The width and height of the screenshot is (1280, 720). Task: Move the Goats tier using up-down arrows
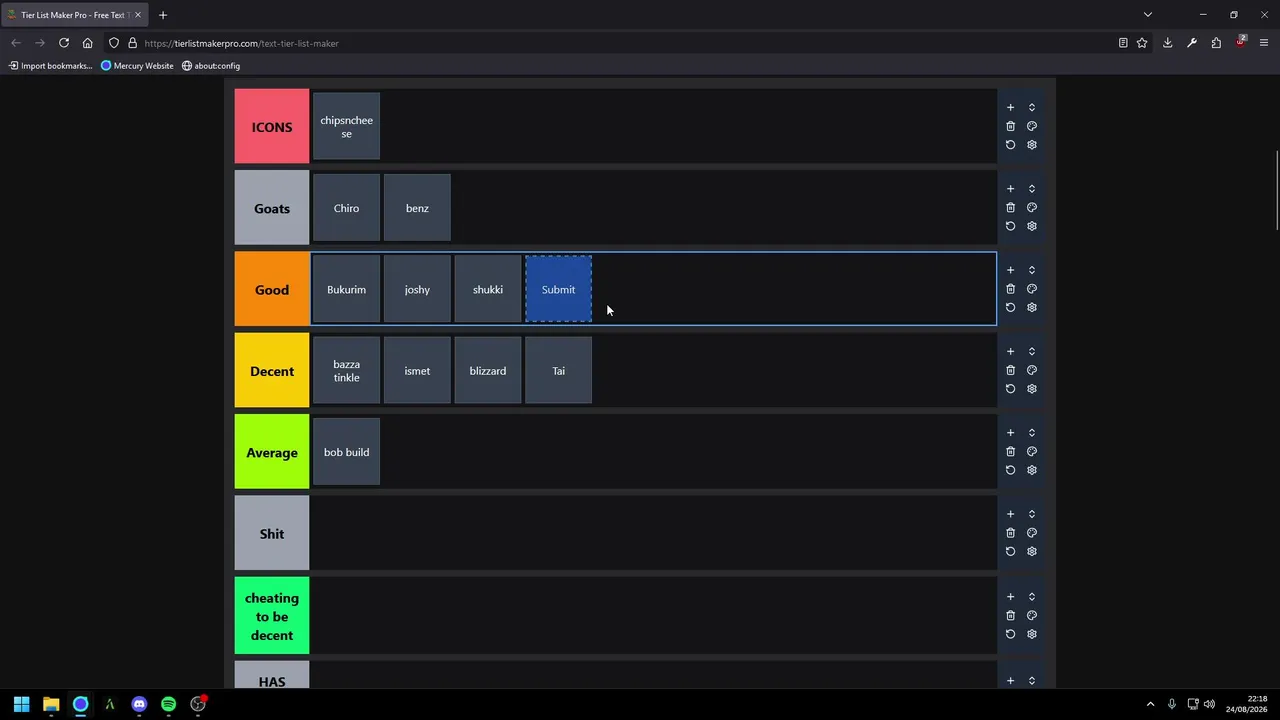tap(1032, 189)
